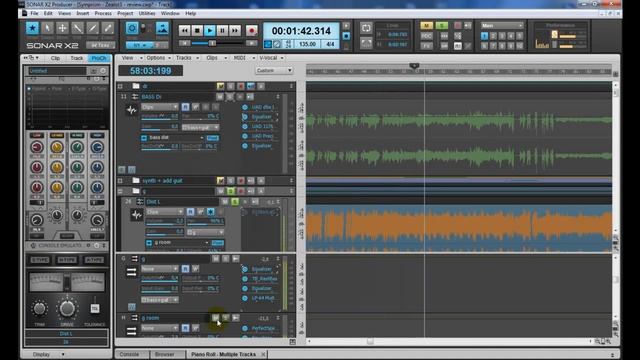Viewport: 640px width, 360px height.
Task: Open the Edit menu
Action: point(48,13)
